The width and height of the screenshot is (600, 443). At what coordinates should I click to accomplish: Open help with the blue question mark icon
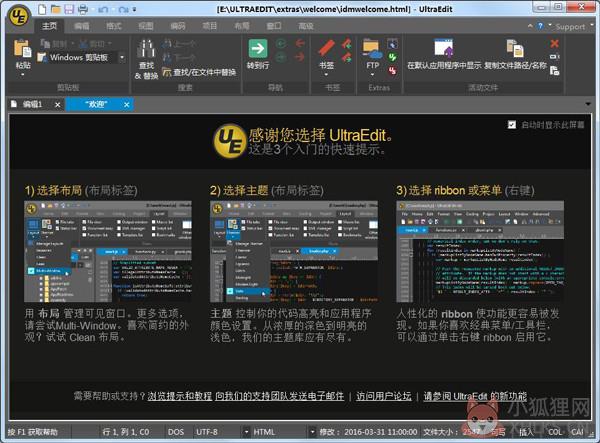tap(540, 26)
